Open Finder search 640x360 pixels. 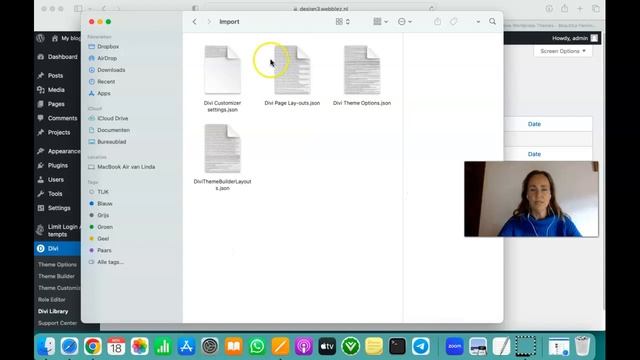coord(493,21)
